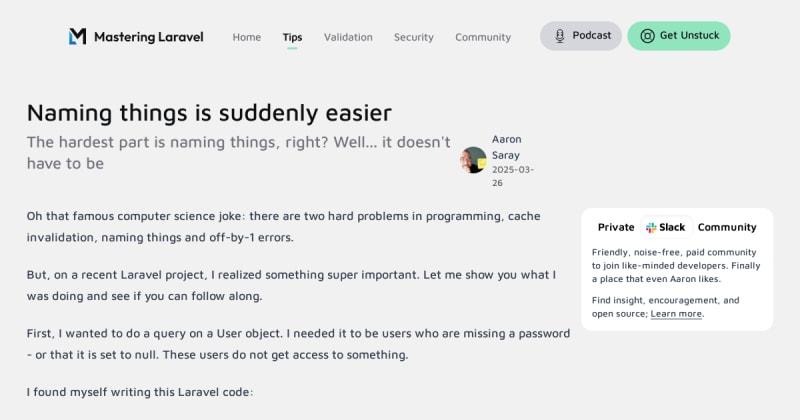800x420 pixels.
Task: Click the article date 2025-03-26
Action: click(513, 176)
